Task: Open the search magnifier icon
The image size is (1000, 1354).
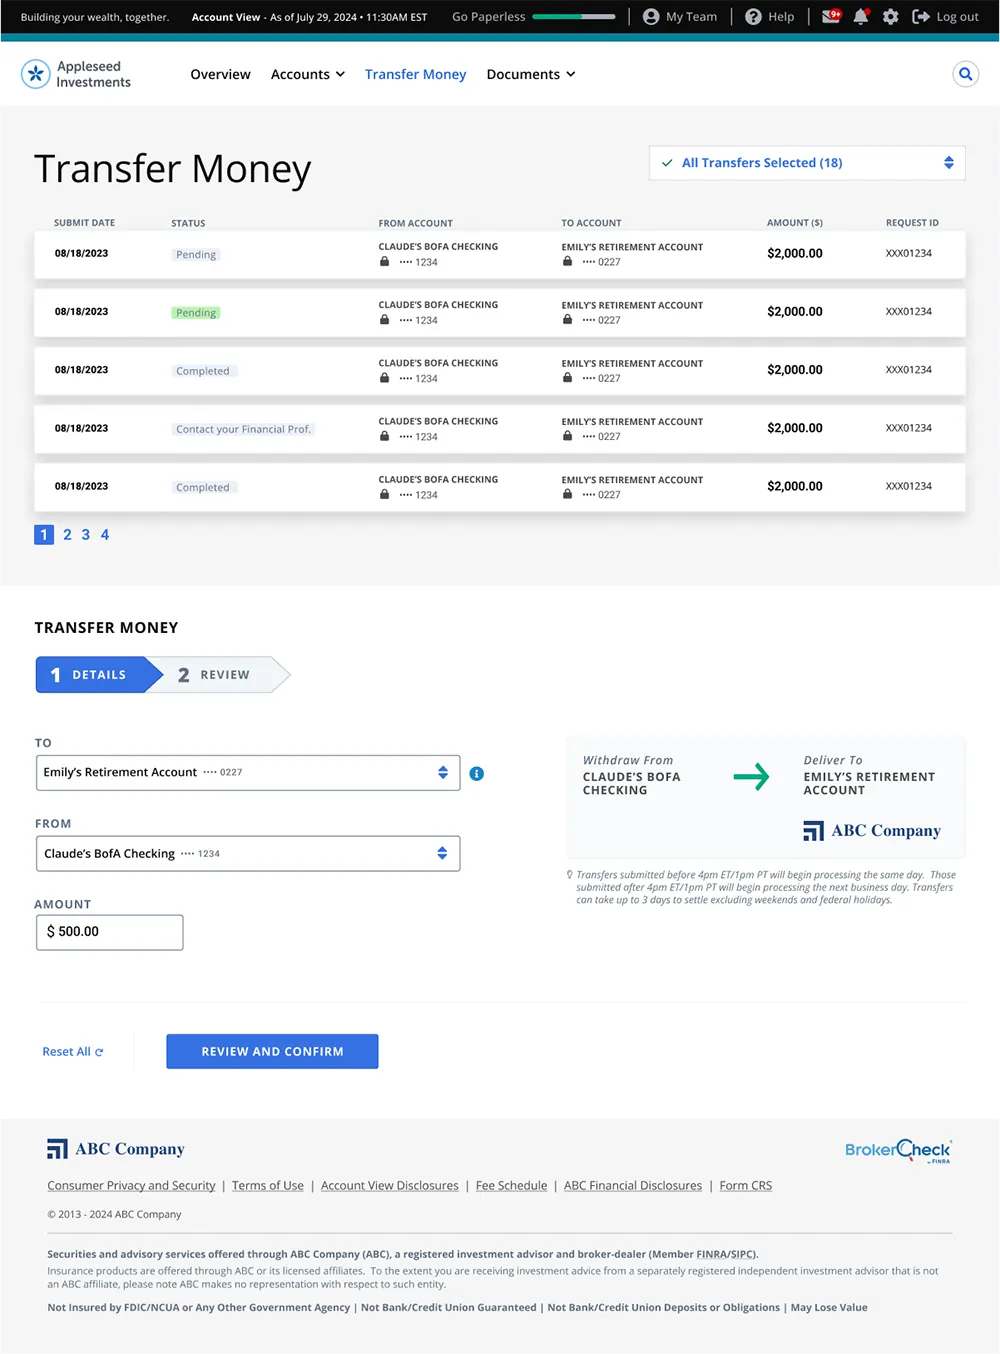Action: [966, 74]
